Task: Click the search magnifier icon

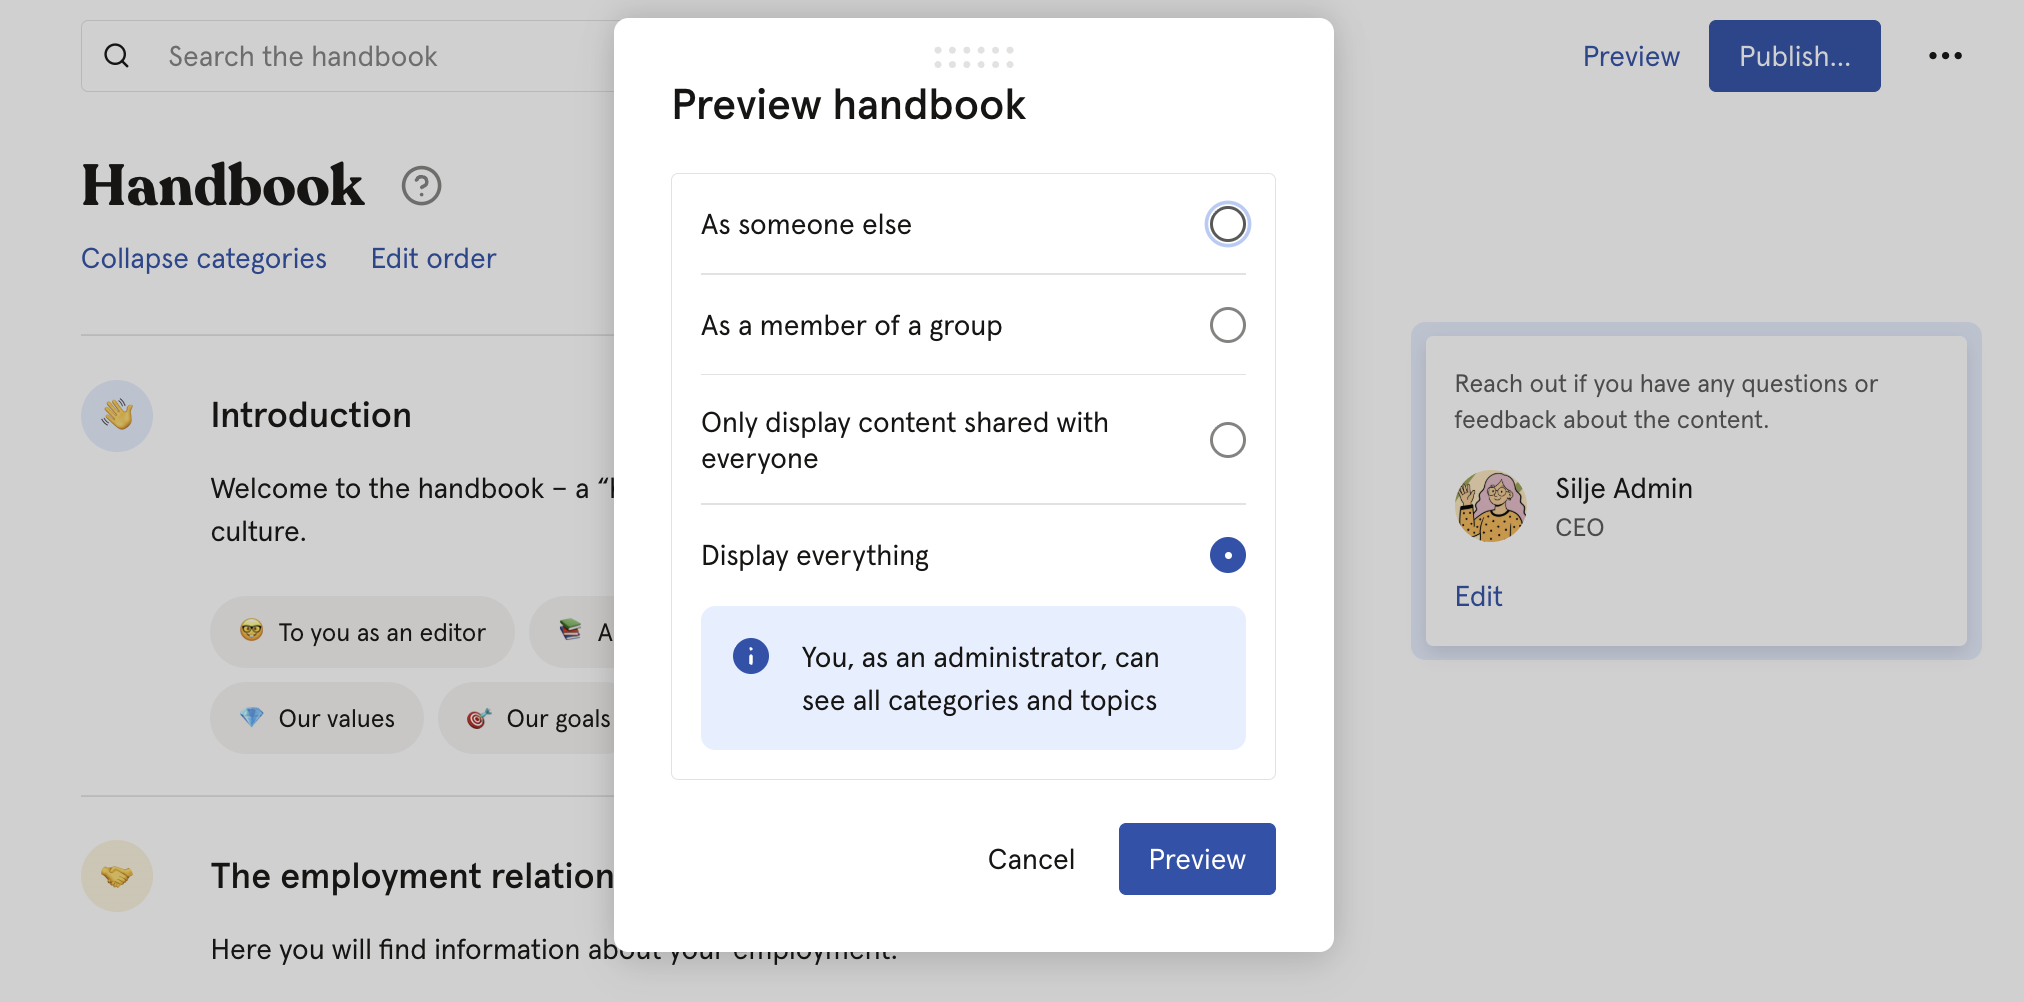Action: [117, 56]
